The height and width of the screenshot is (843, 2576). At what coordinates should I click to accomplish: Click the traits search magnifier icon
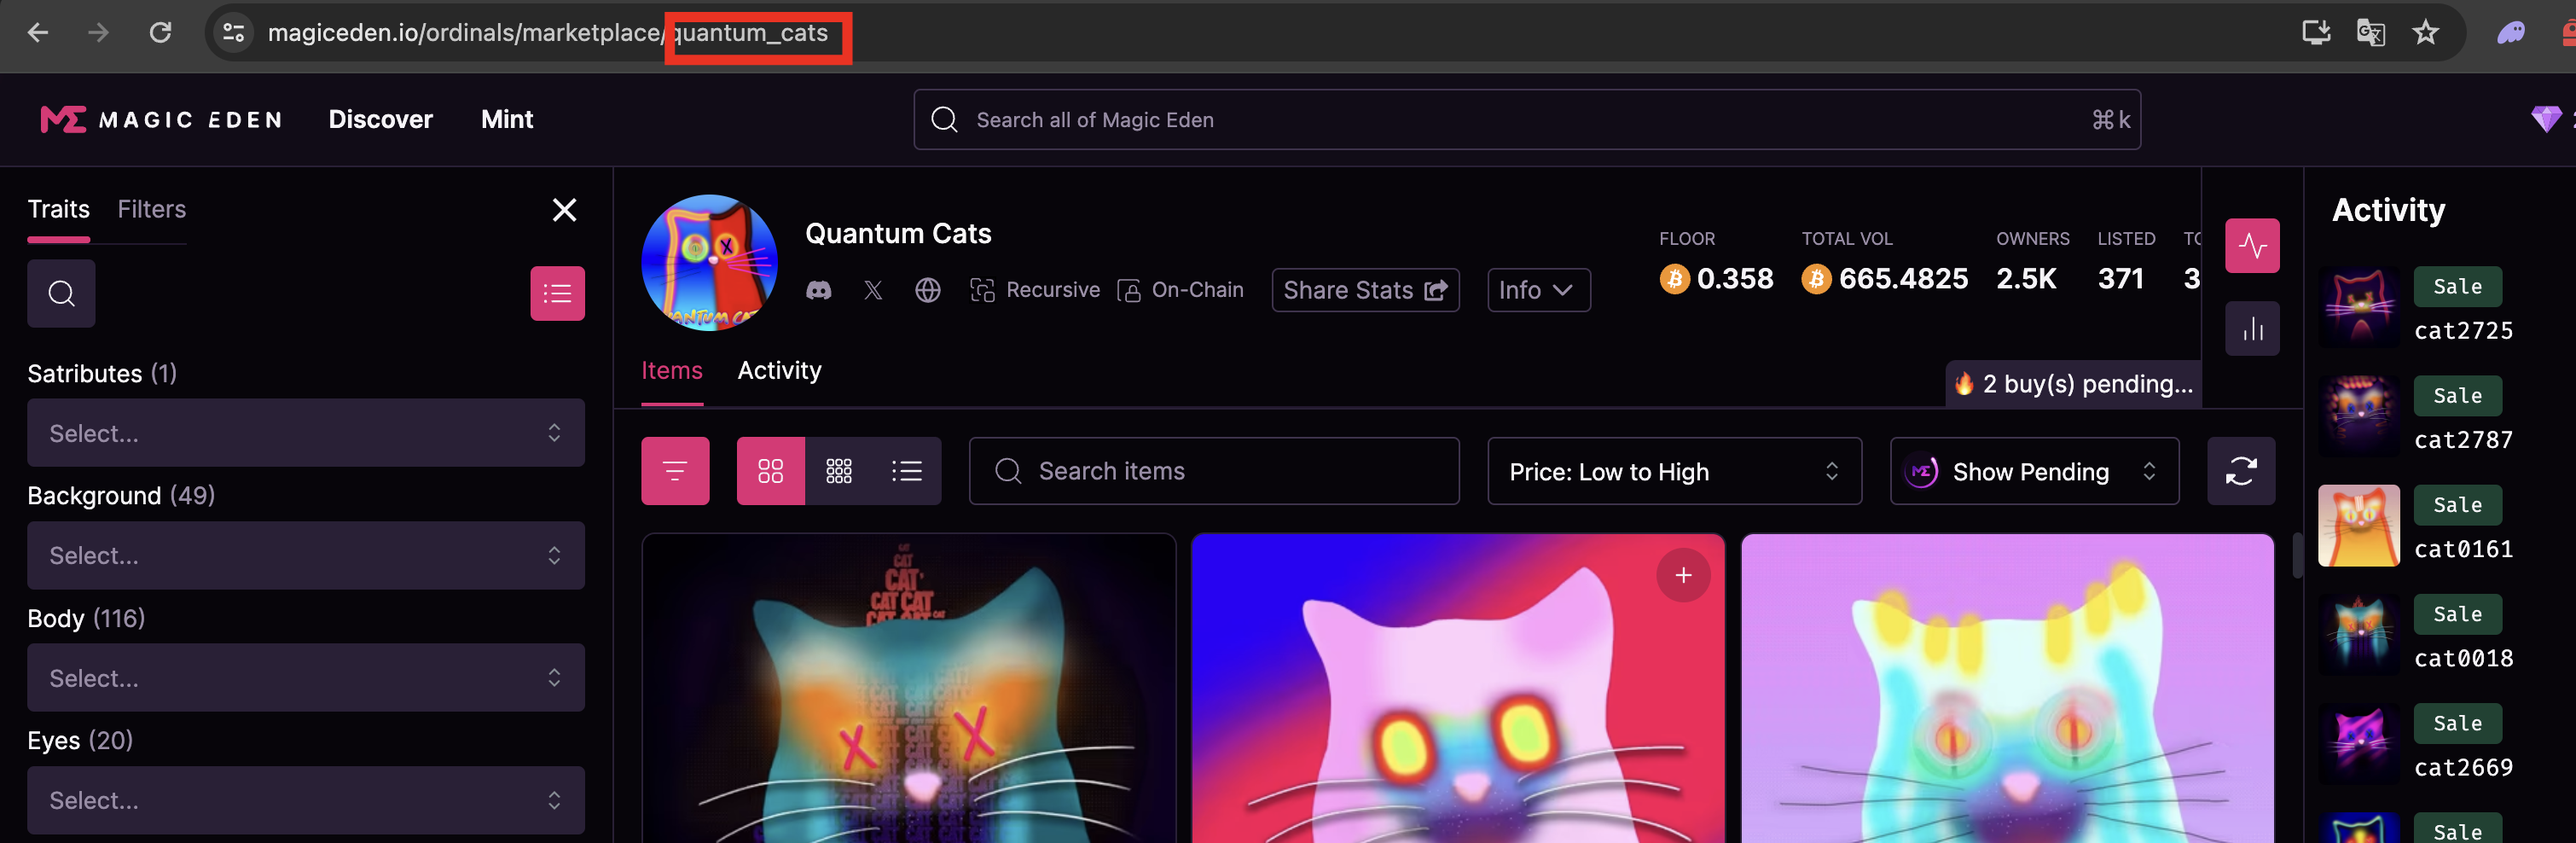(62, 294)
